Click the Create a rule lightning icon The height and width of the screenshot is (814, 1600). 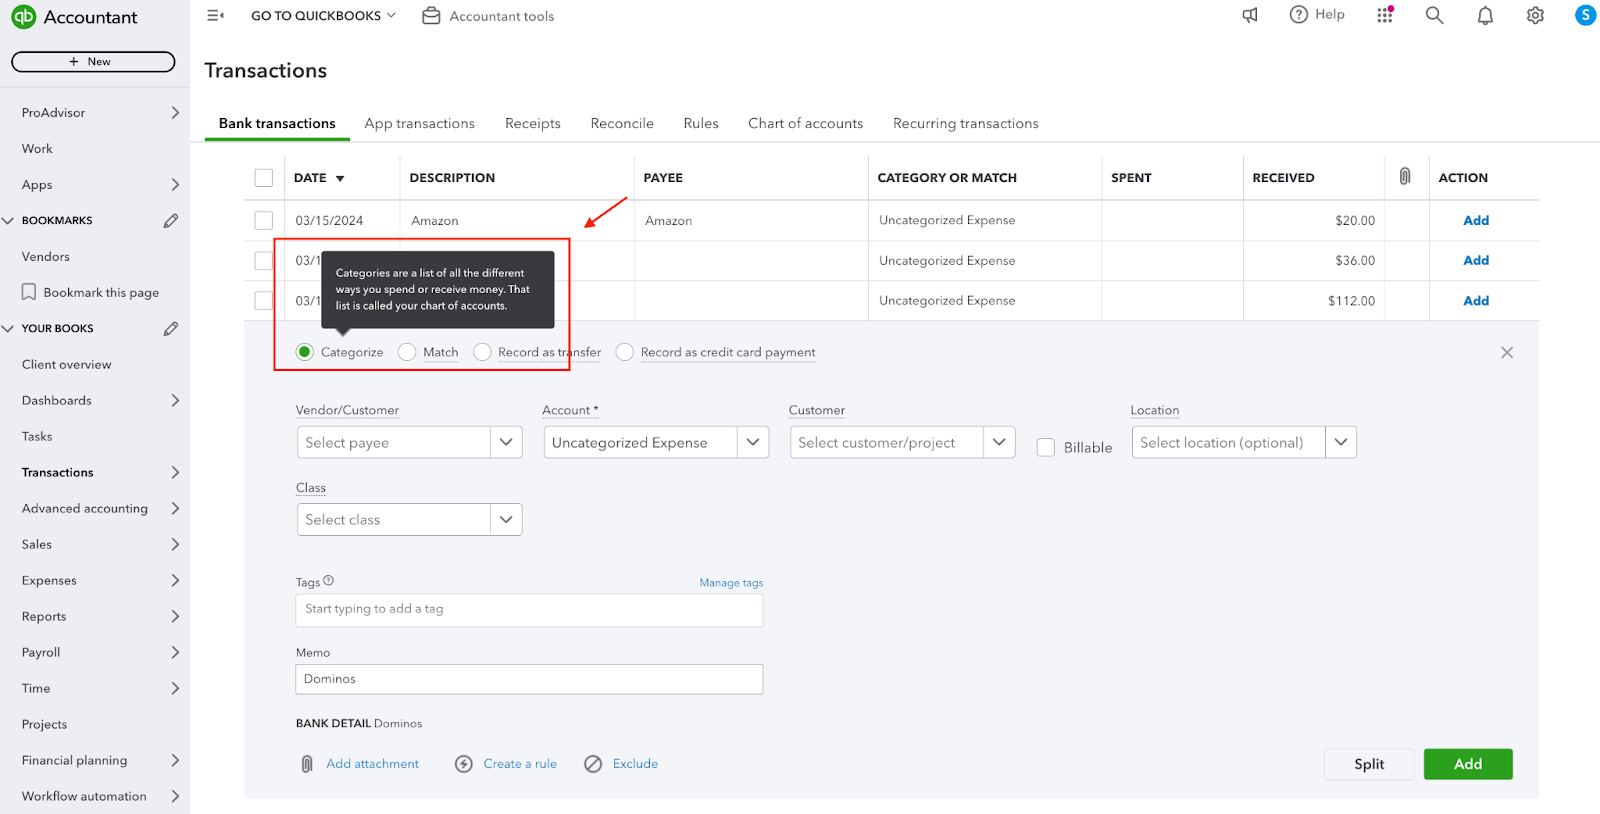coord(464,764)
